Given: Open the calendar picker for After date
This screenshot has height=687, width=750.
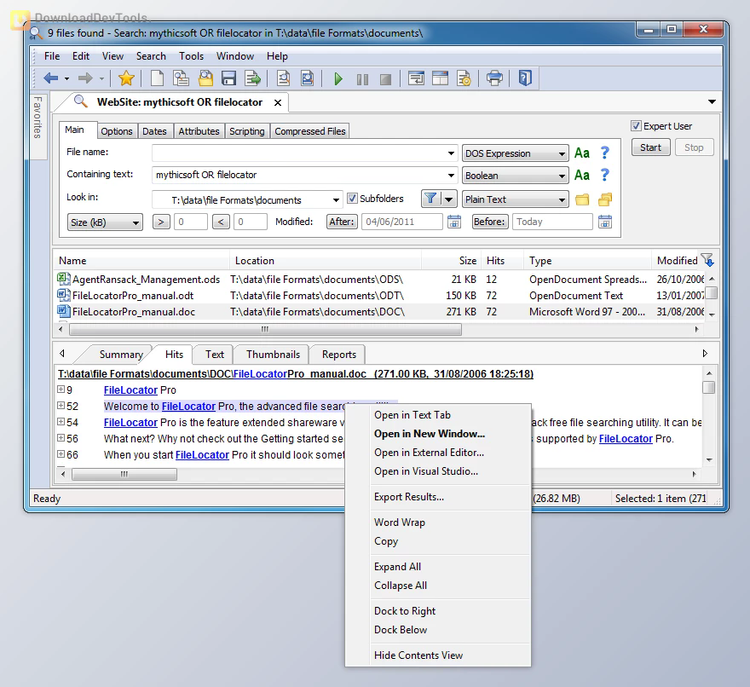Looking at the screenshot, I should pyautogui.click(x=454, y=222).
